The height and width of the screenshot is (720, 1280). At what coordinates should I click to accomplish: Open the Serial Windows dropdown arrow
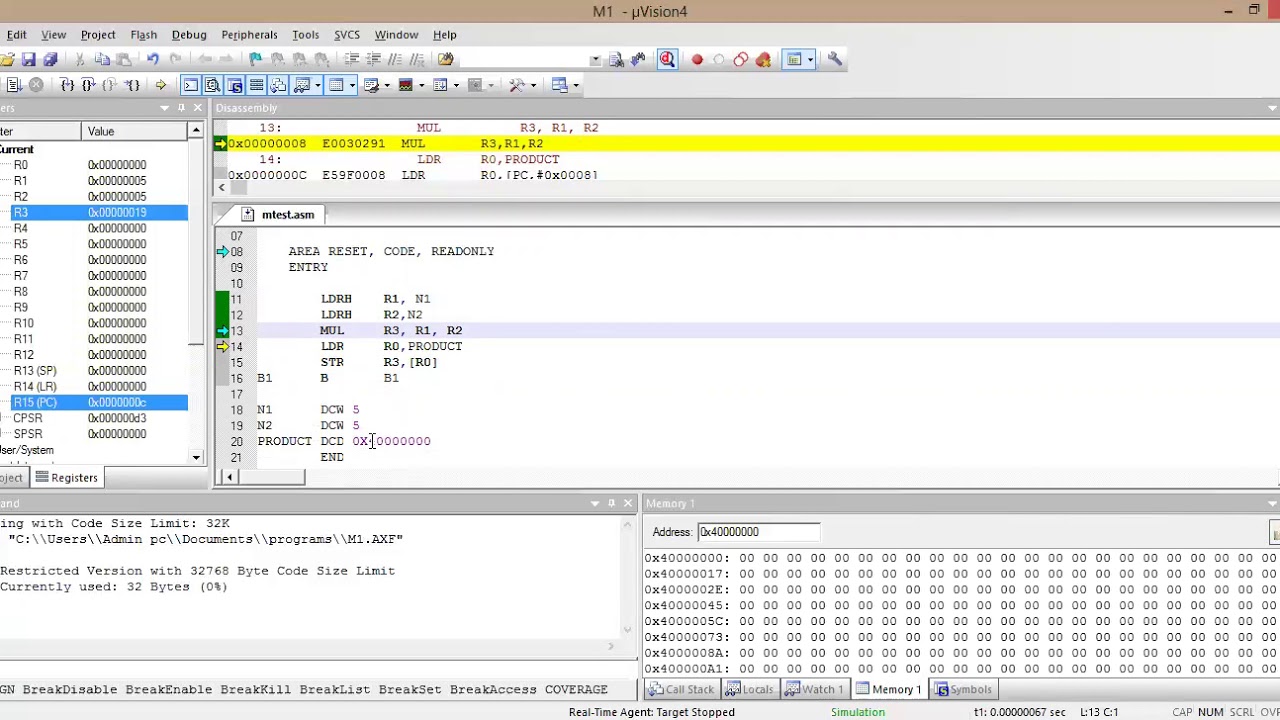click(386, 85)
